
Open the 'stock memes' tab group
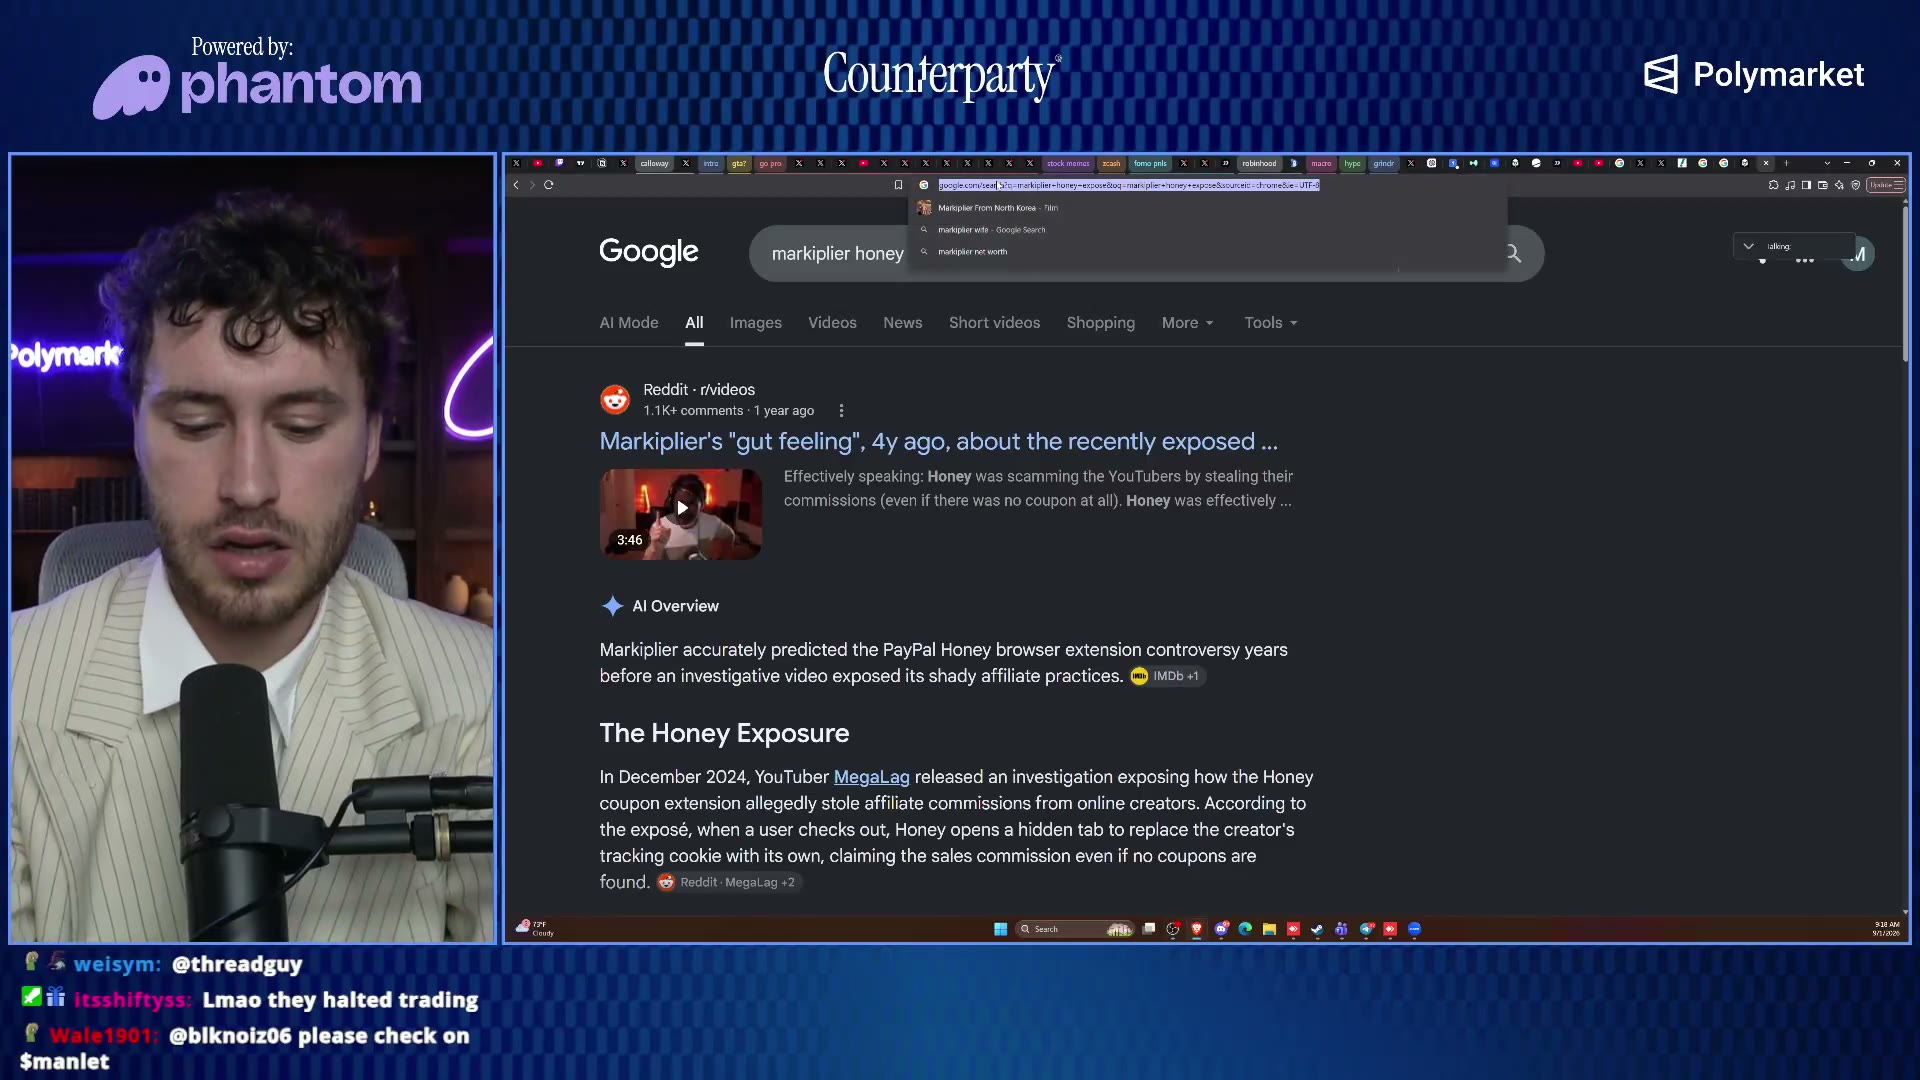pyautogui.click(x=1068, y=163)
